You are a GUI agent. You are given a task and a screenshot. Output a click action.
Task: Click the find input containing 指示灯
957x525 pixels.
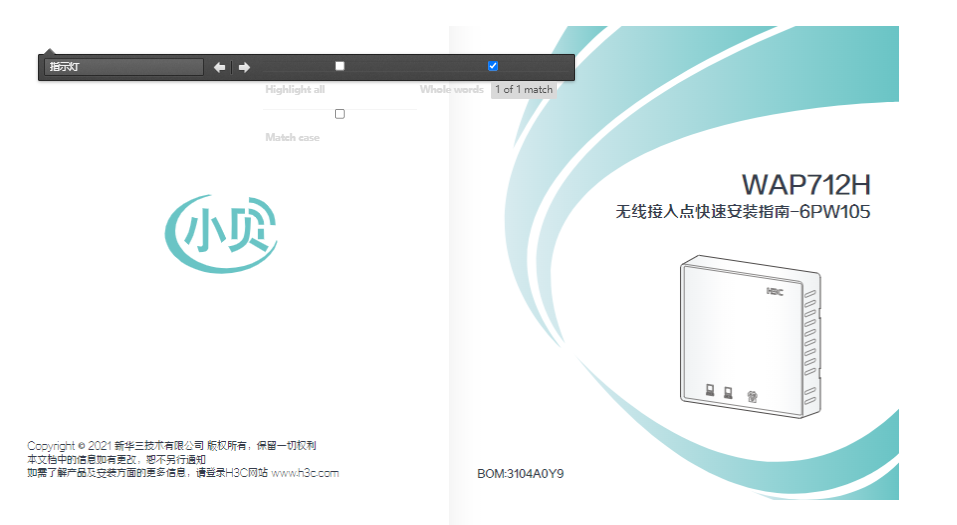tap(123, 67)
